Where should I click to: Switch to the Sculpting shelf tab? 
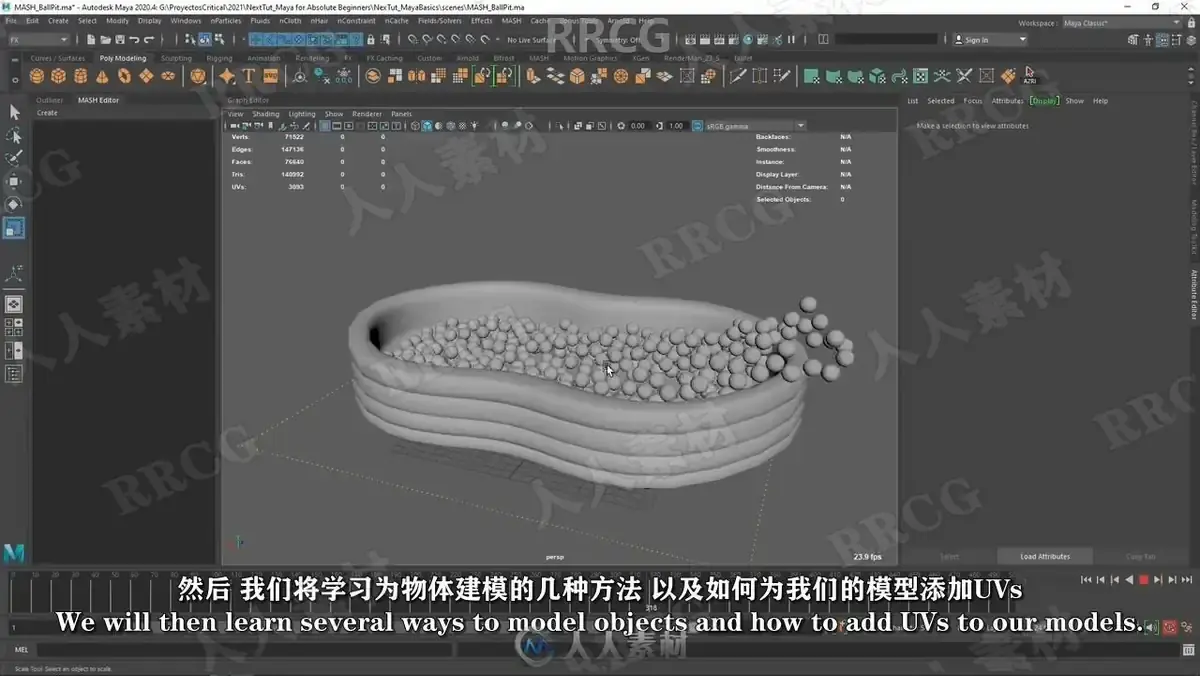[176, 58]
